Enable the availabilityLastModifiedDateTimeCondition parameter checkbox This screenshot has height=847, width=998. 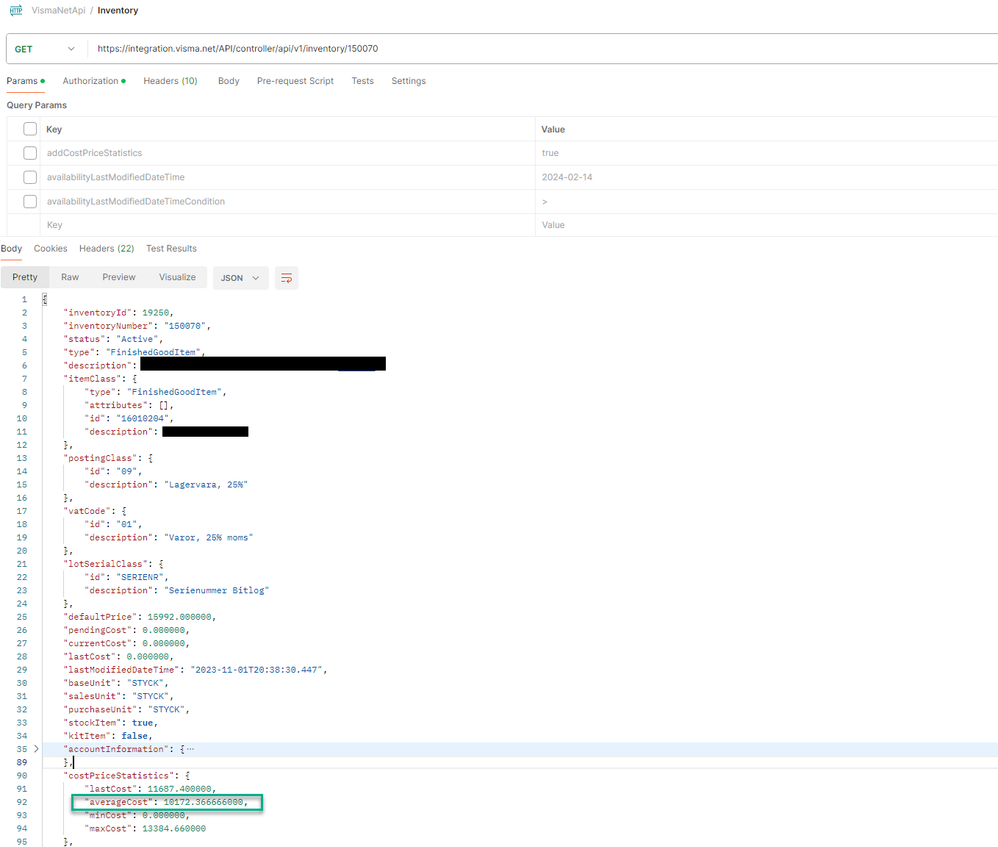click(30, 202)
